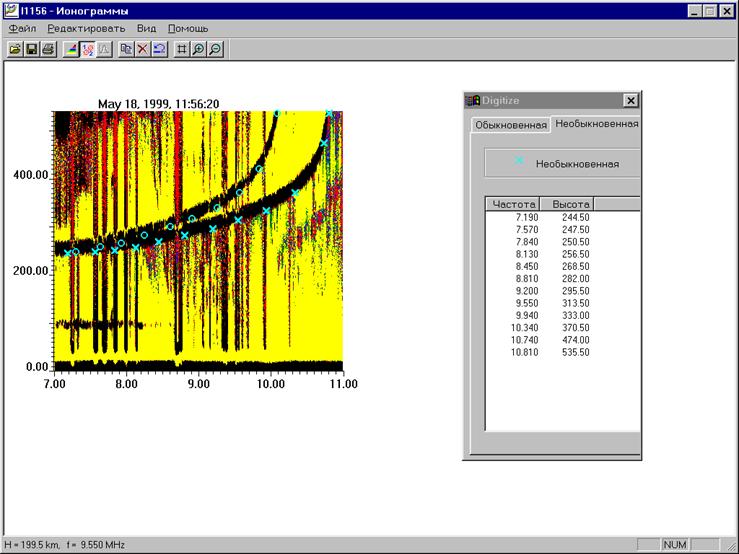Click the Частота column header
The image size is (739, 554).
coord(513,204)
